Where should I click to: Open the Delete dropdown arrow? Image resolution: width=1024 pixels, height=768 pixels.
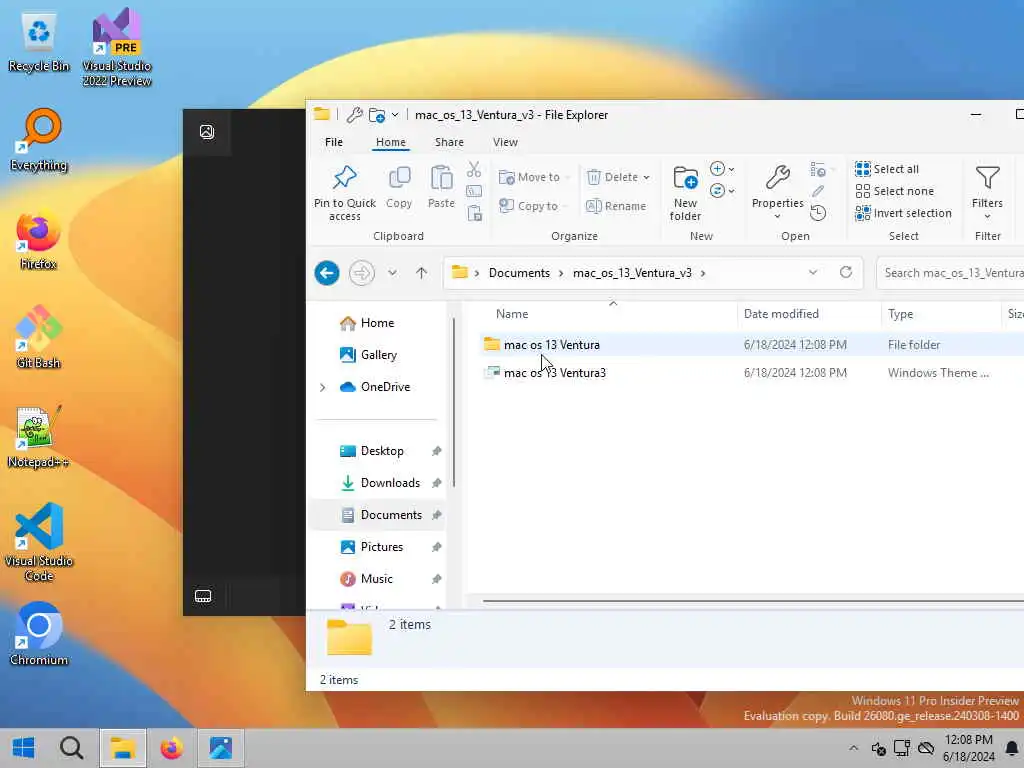pos(647,177)
